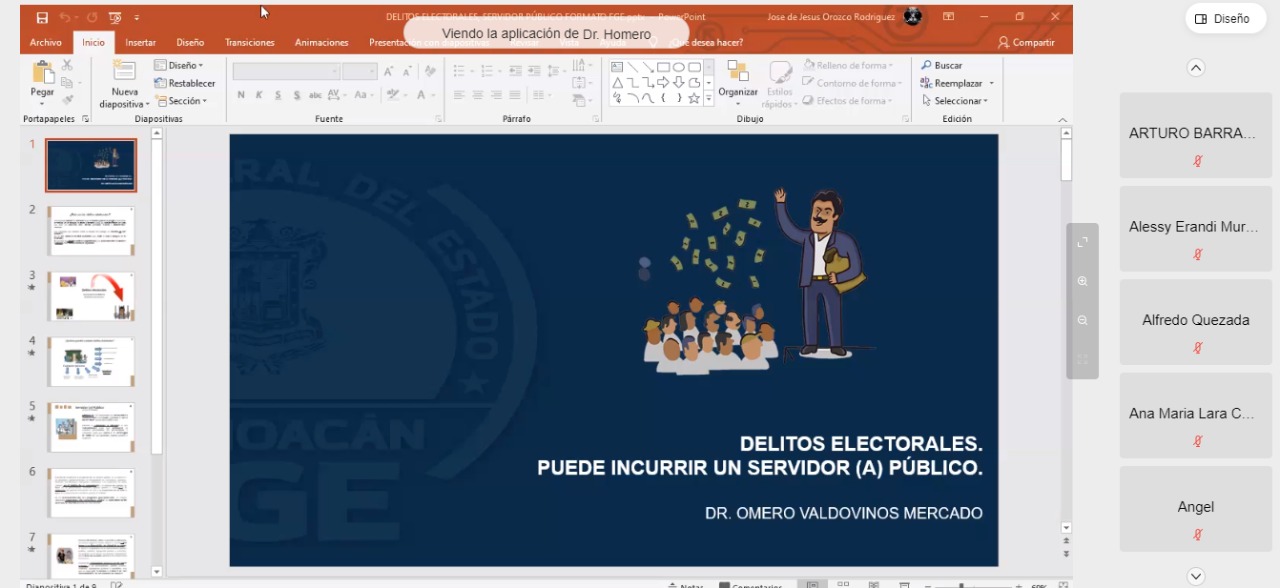Screen dimensions: 1280x588
Task: Open the Diseño layout dropdown in Diapositivas
Action: [179, 66]
